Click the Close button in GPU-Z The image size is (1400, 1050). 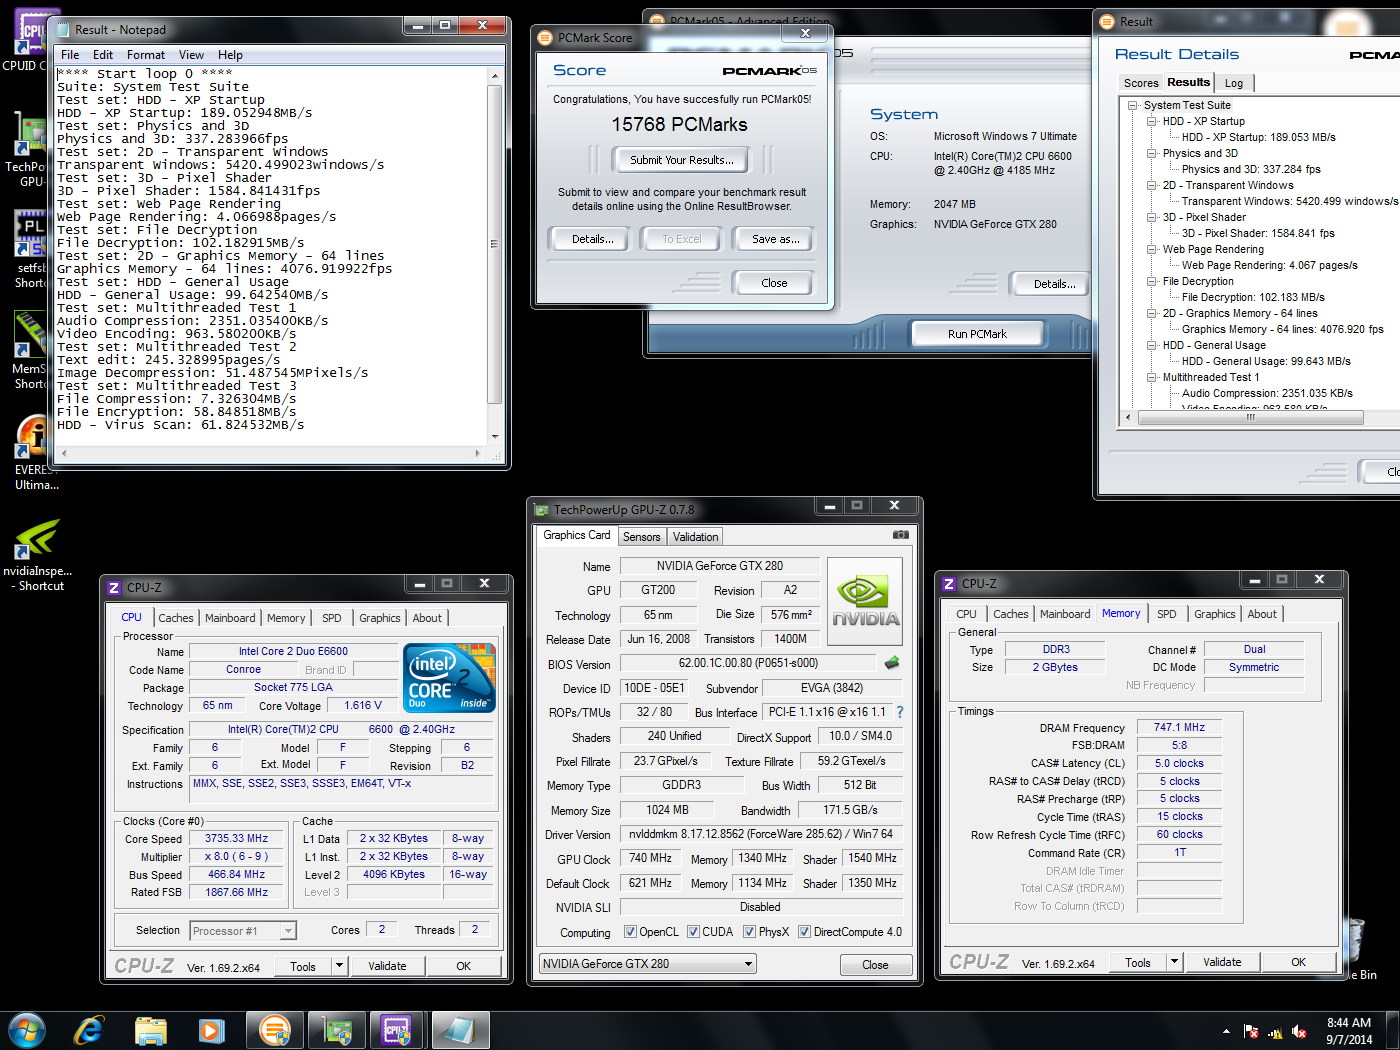875,965
